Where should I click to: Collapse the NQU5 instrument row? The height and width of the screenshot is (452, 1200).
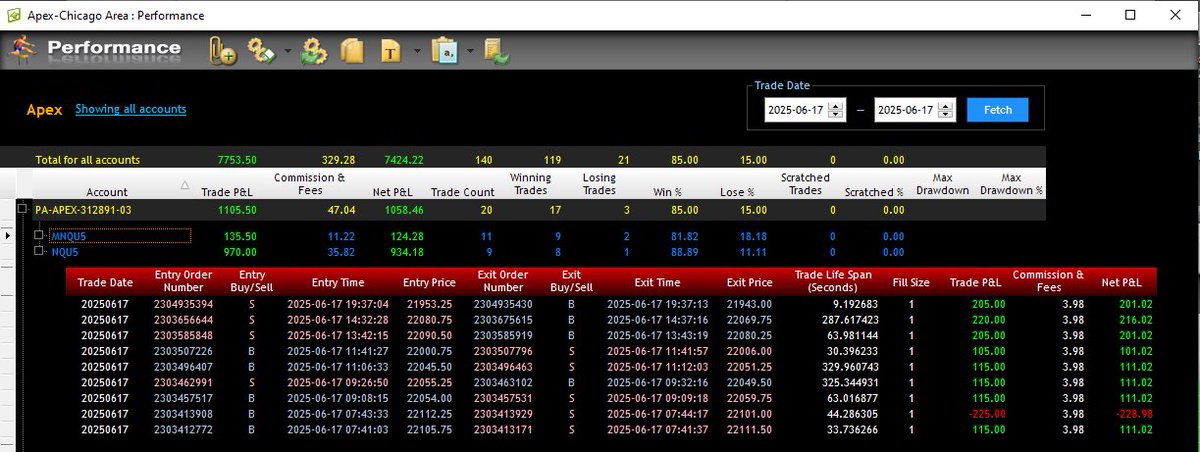[x=39, y=251]
